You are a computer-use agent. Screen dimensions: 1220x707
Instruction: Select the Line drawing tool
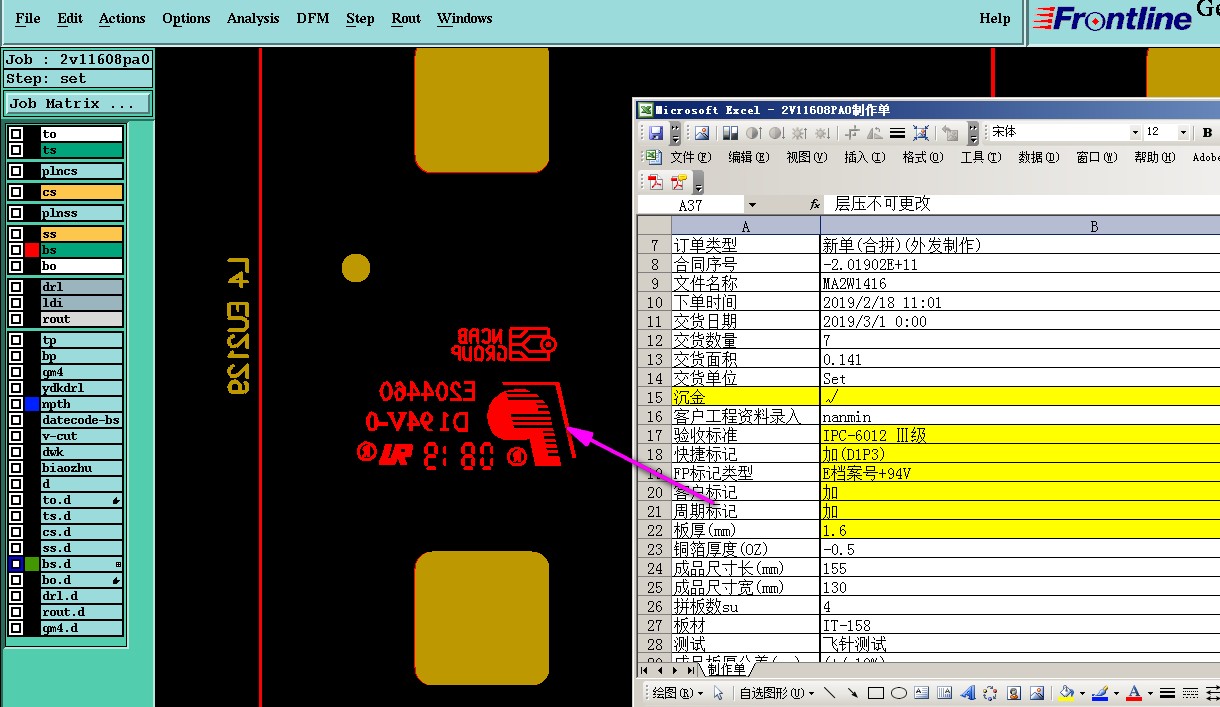(x=829, y=693)
